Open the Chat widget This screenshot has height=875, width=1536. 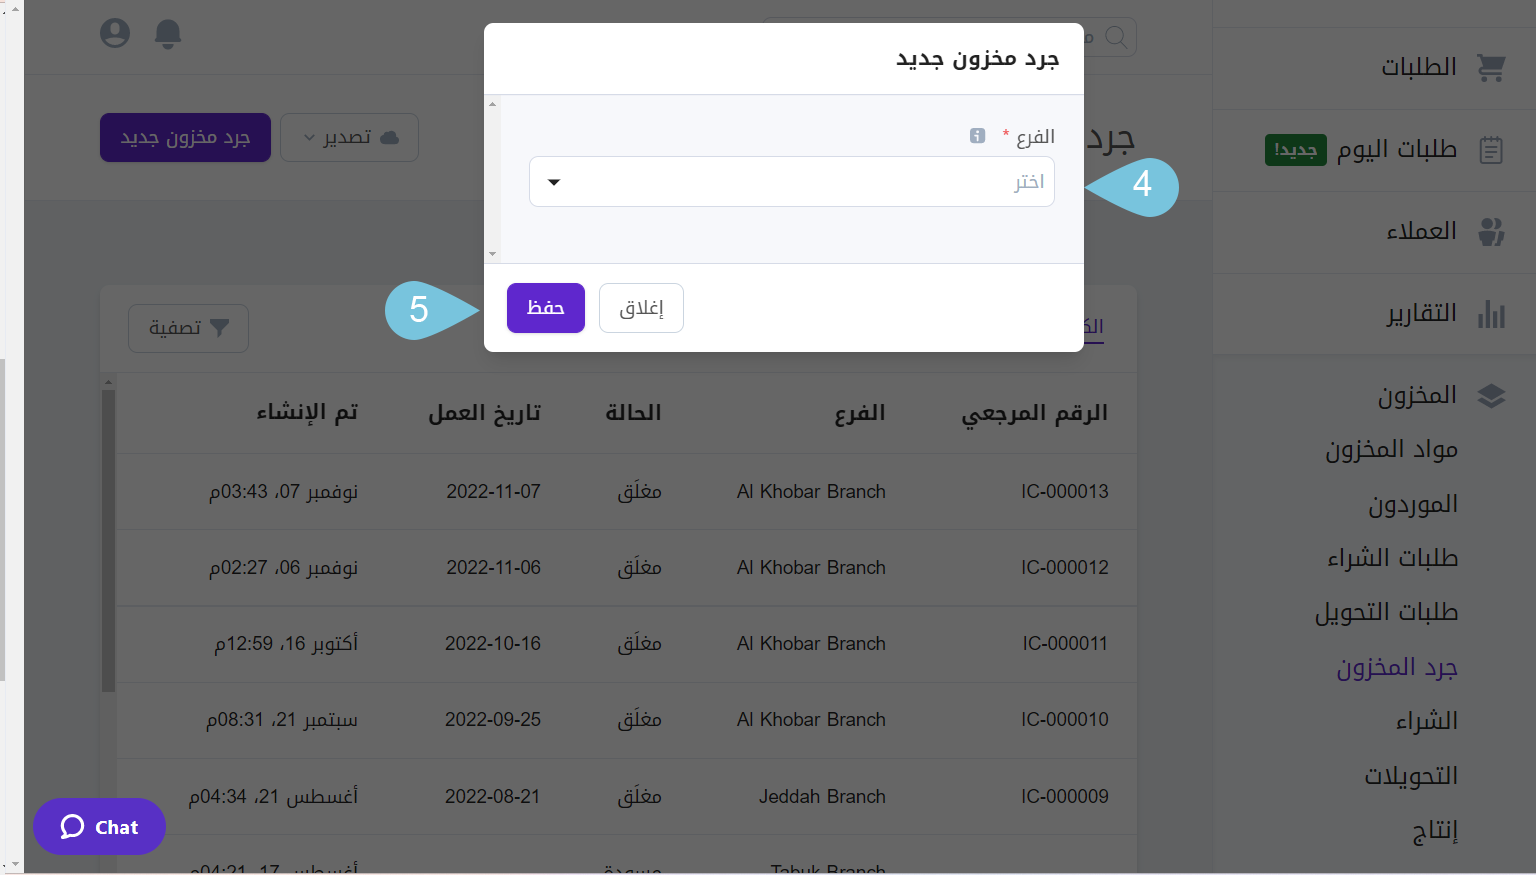[x=99, y=827]
